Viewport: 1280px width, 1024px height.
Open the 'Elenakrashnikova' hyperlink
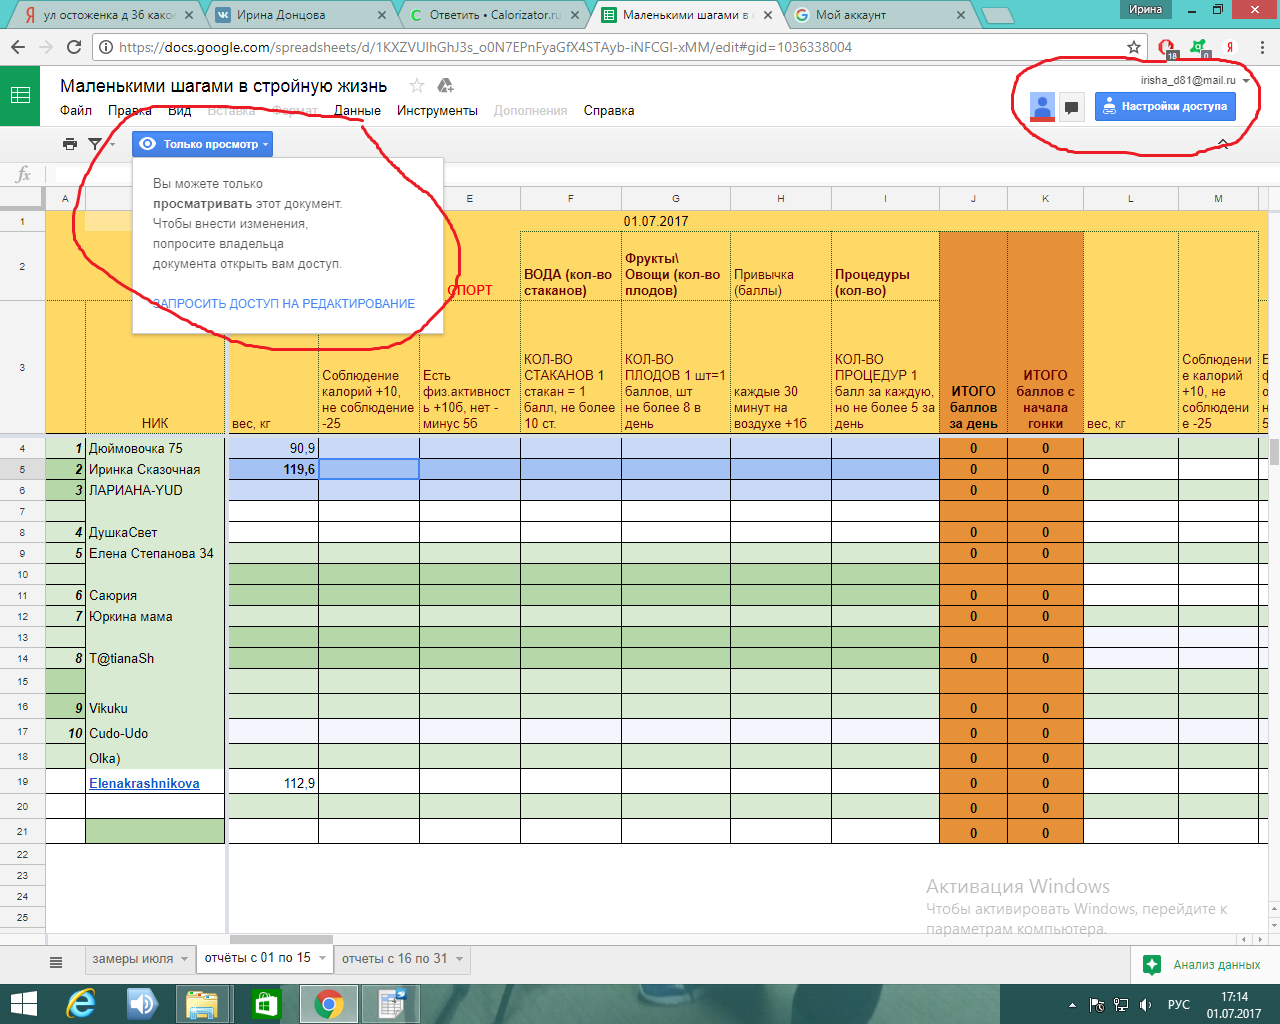pos(144,783)
